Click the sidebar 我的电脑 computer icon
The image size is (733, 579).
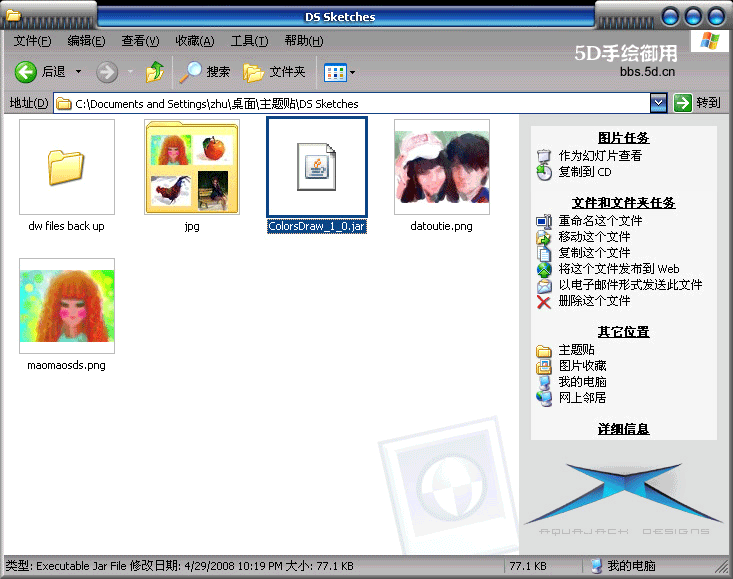pyautogui.click(x=544, y=383)
